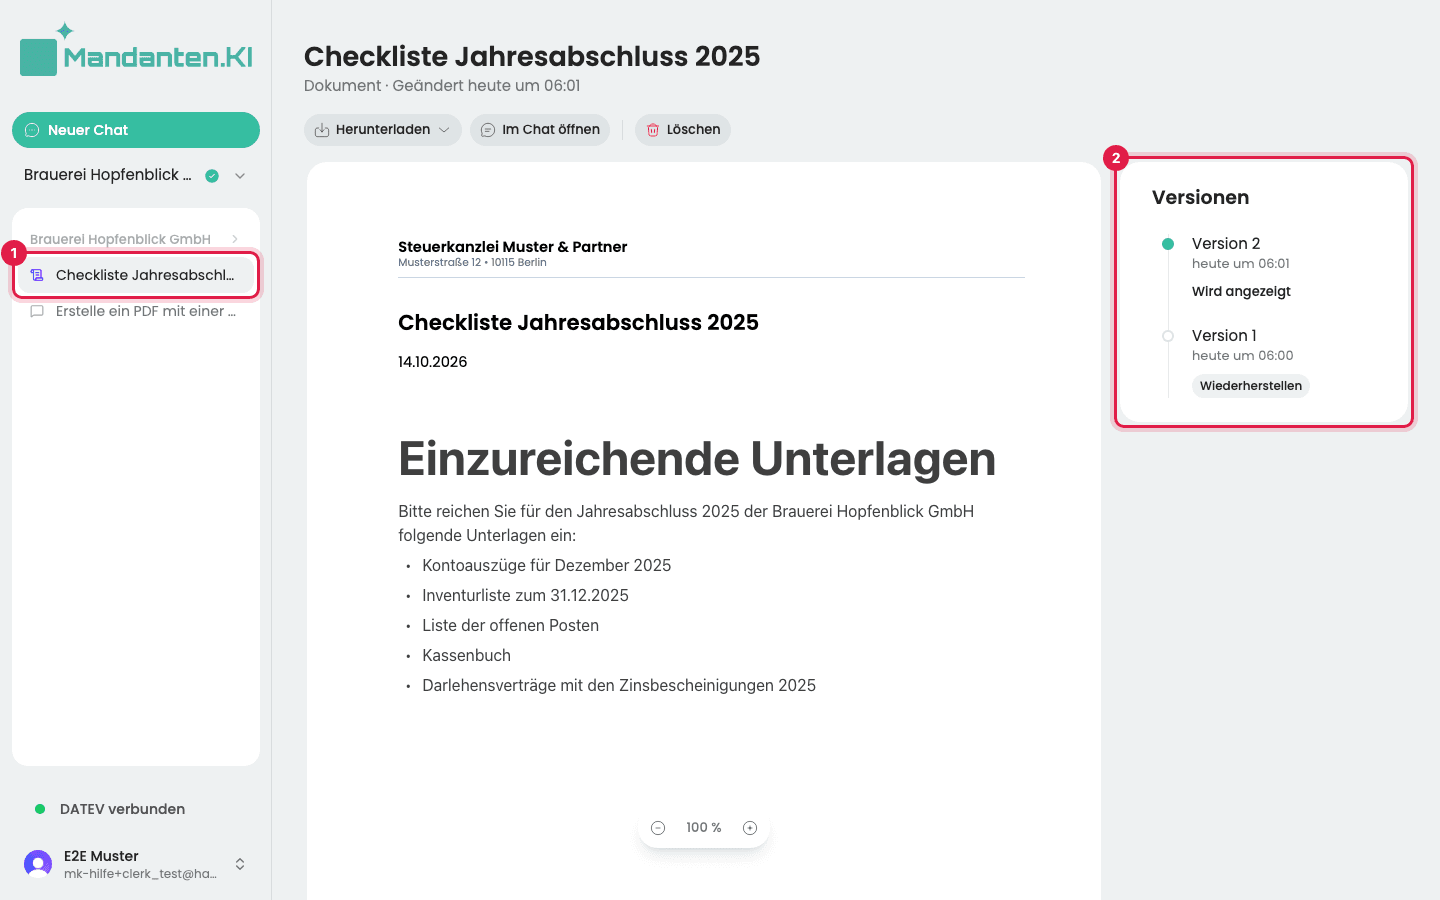Click the Brauerei Hopfenblick GmbH folder label
The height and width of the screenshot is (900, 1440).
120,239
